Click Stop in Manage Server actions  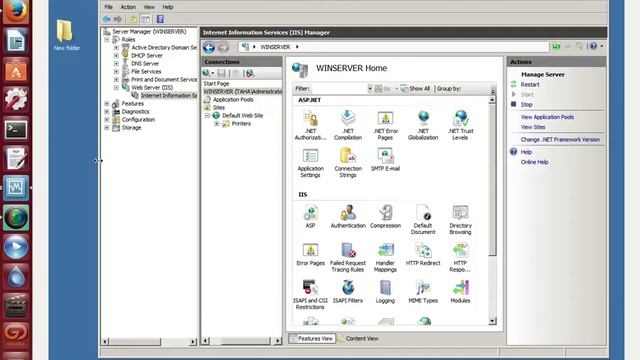[526, 104]
